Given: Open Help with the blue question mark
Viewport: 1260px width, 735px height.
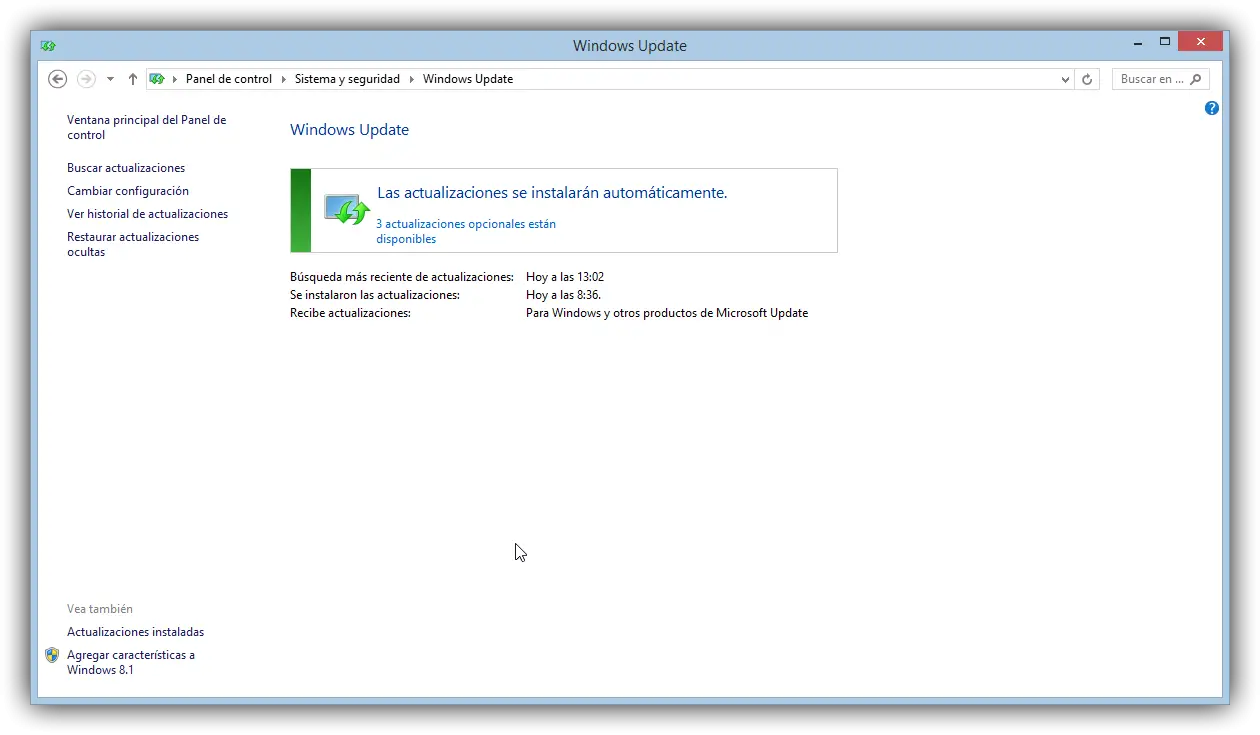Looking at the screenshot, I should pyautogui.click(x=1212, y=108).
